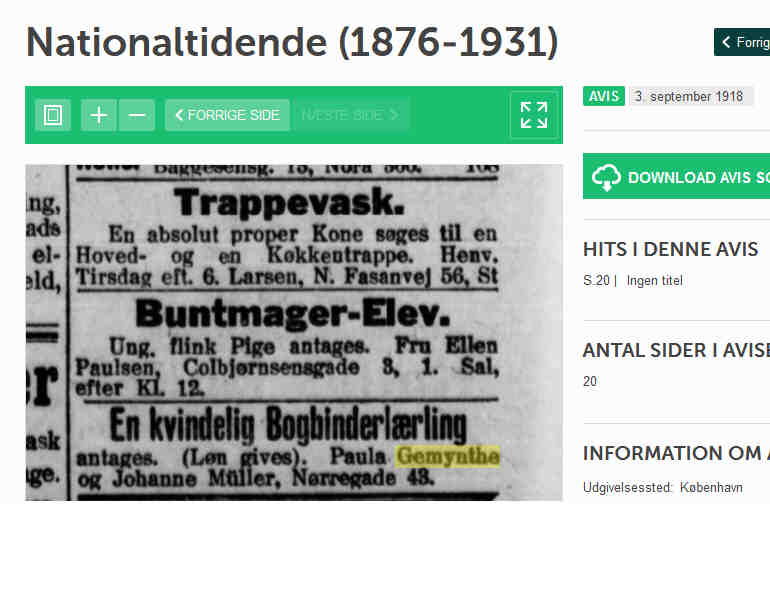Open fullscreen view with the expand arrows icon

coord(534,115)
